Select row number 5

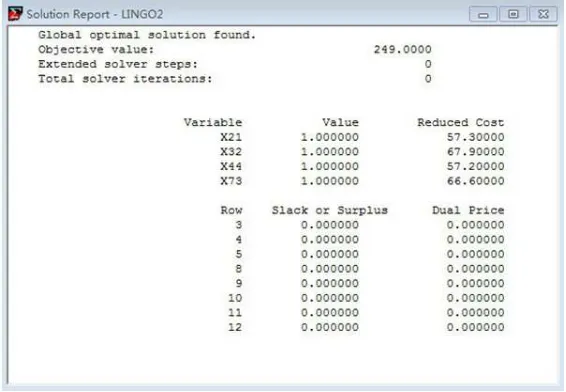coord(239,254)
